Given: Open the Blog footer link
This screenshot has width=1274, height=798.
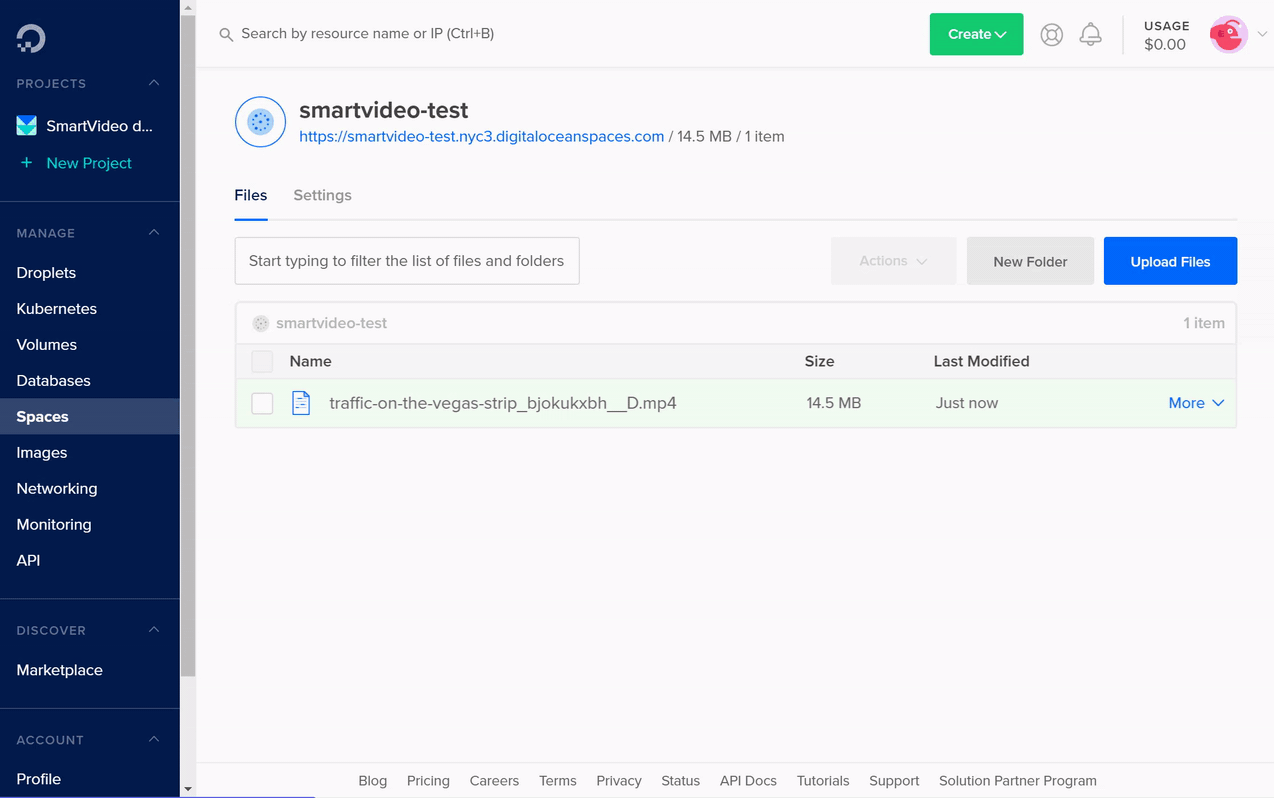Looking at the screenshot, I should [373, 781].
